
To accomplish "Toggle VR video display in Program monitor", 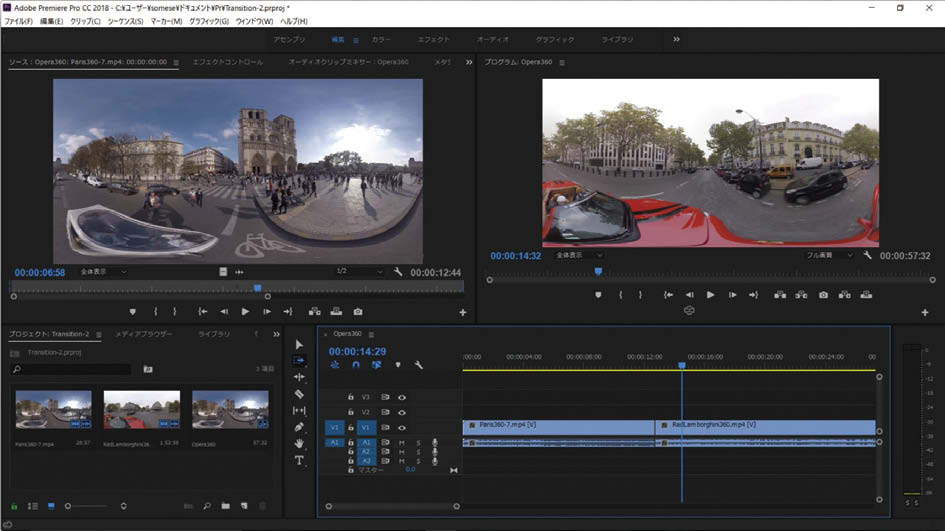I will pyautogui.click(x=689, y=310).
